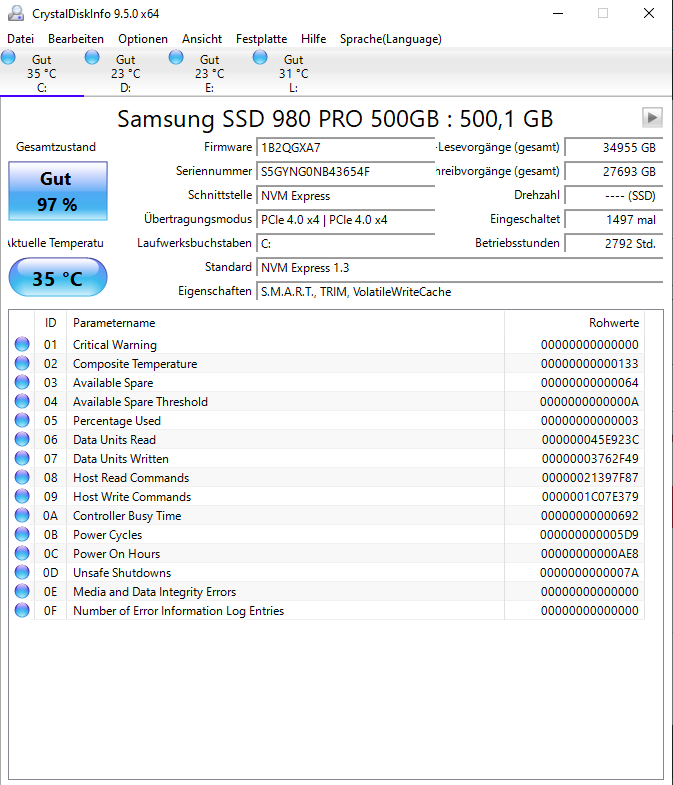
Task: Click the Eigenschaften field with S.M.A.R.T., TRIM
Action: click(460, 292)
